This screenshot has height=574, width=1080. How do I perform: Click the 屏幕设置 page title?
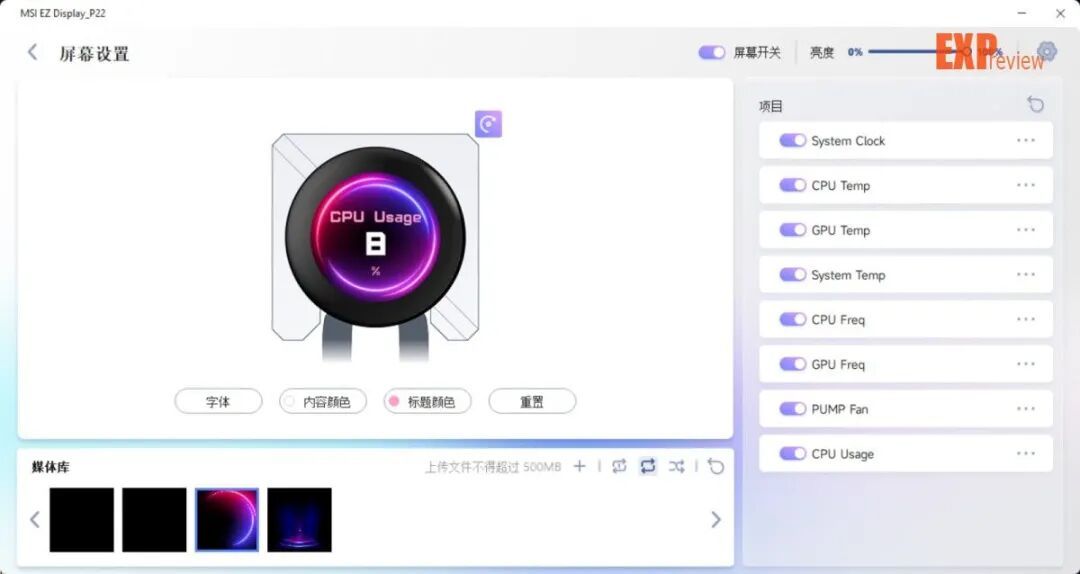pyautogui.click(x=94, y=54)
